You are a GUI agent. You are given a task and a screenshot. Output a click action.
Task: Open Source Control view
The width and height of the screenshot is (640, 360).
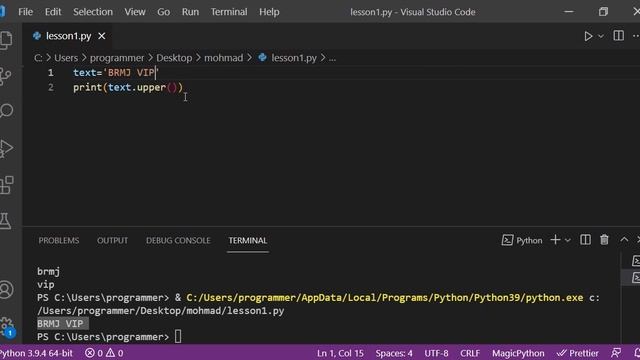click(5, 76)
